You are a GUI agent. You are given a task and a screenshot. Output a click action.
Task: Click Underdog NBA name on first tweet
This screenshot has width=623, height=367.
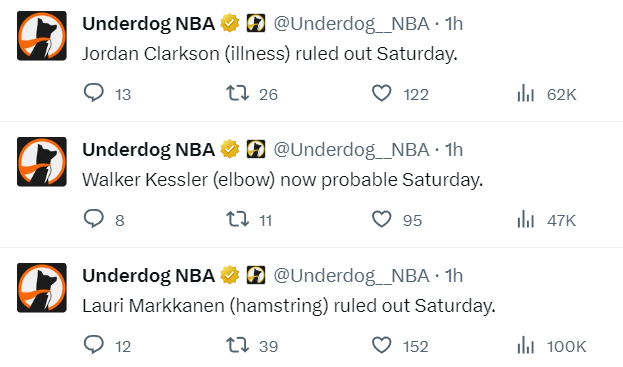tap(149, 24)
